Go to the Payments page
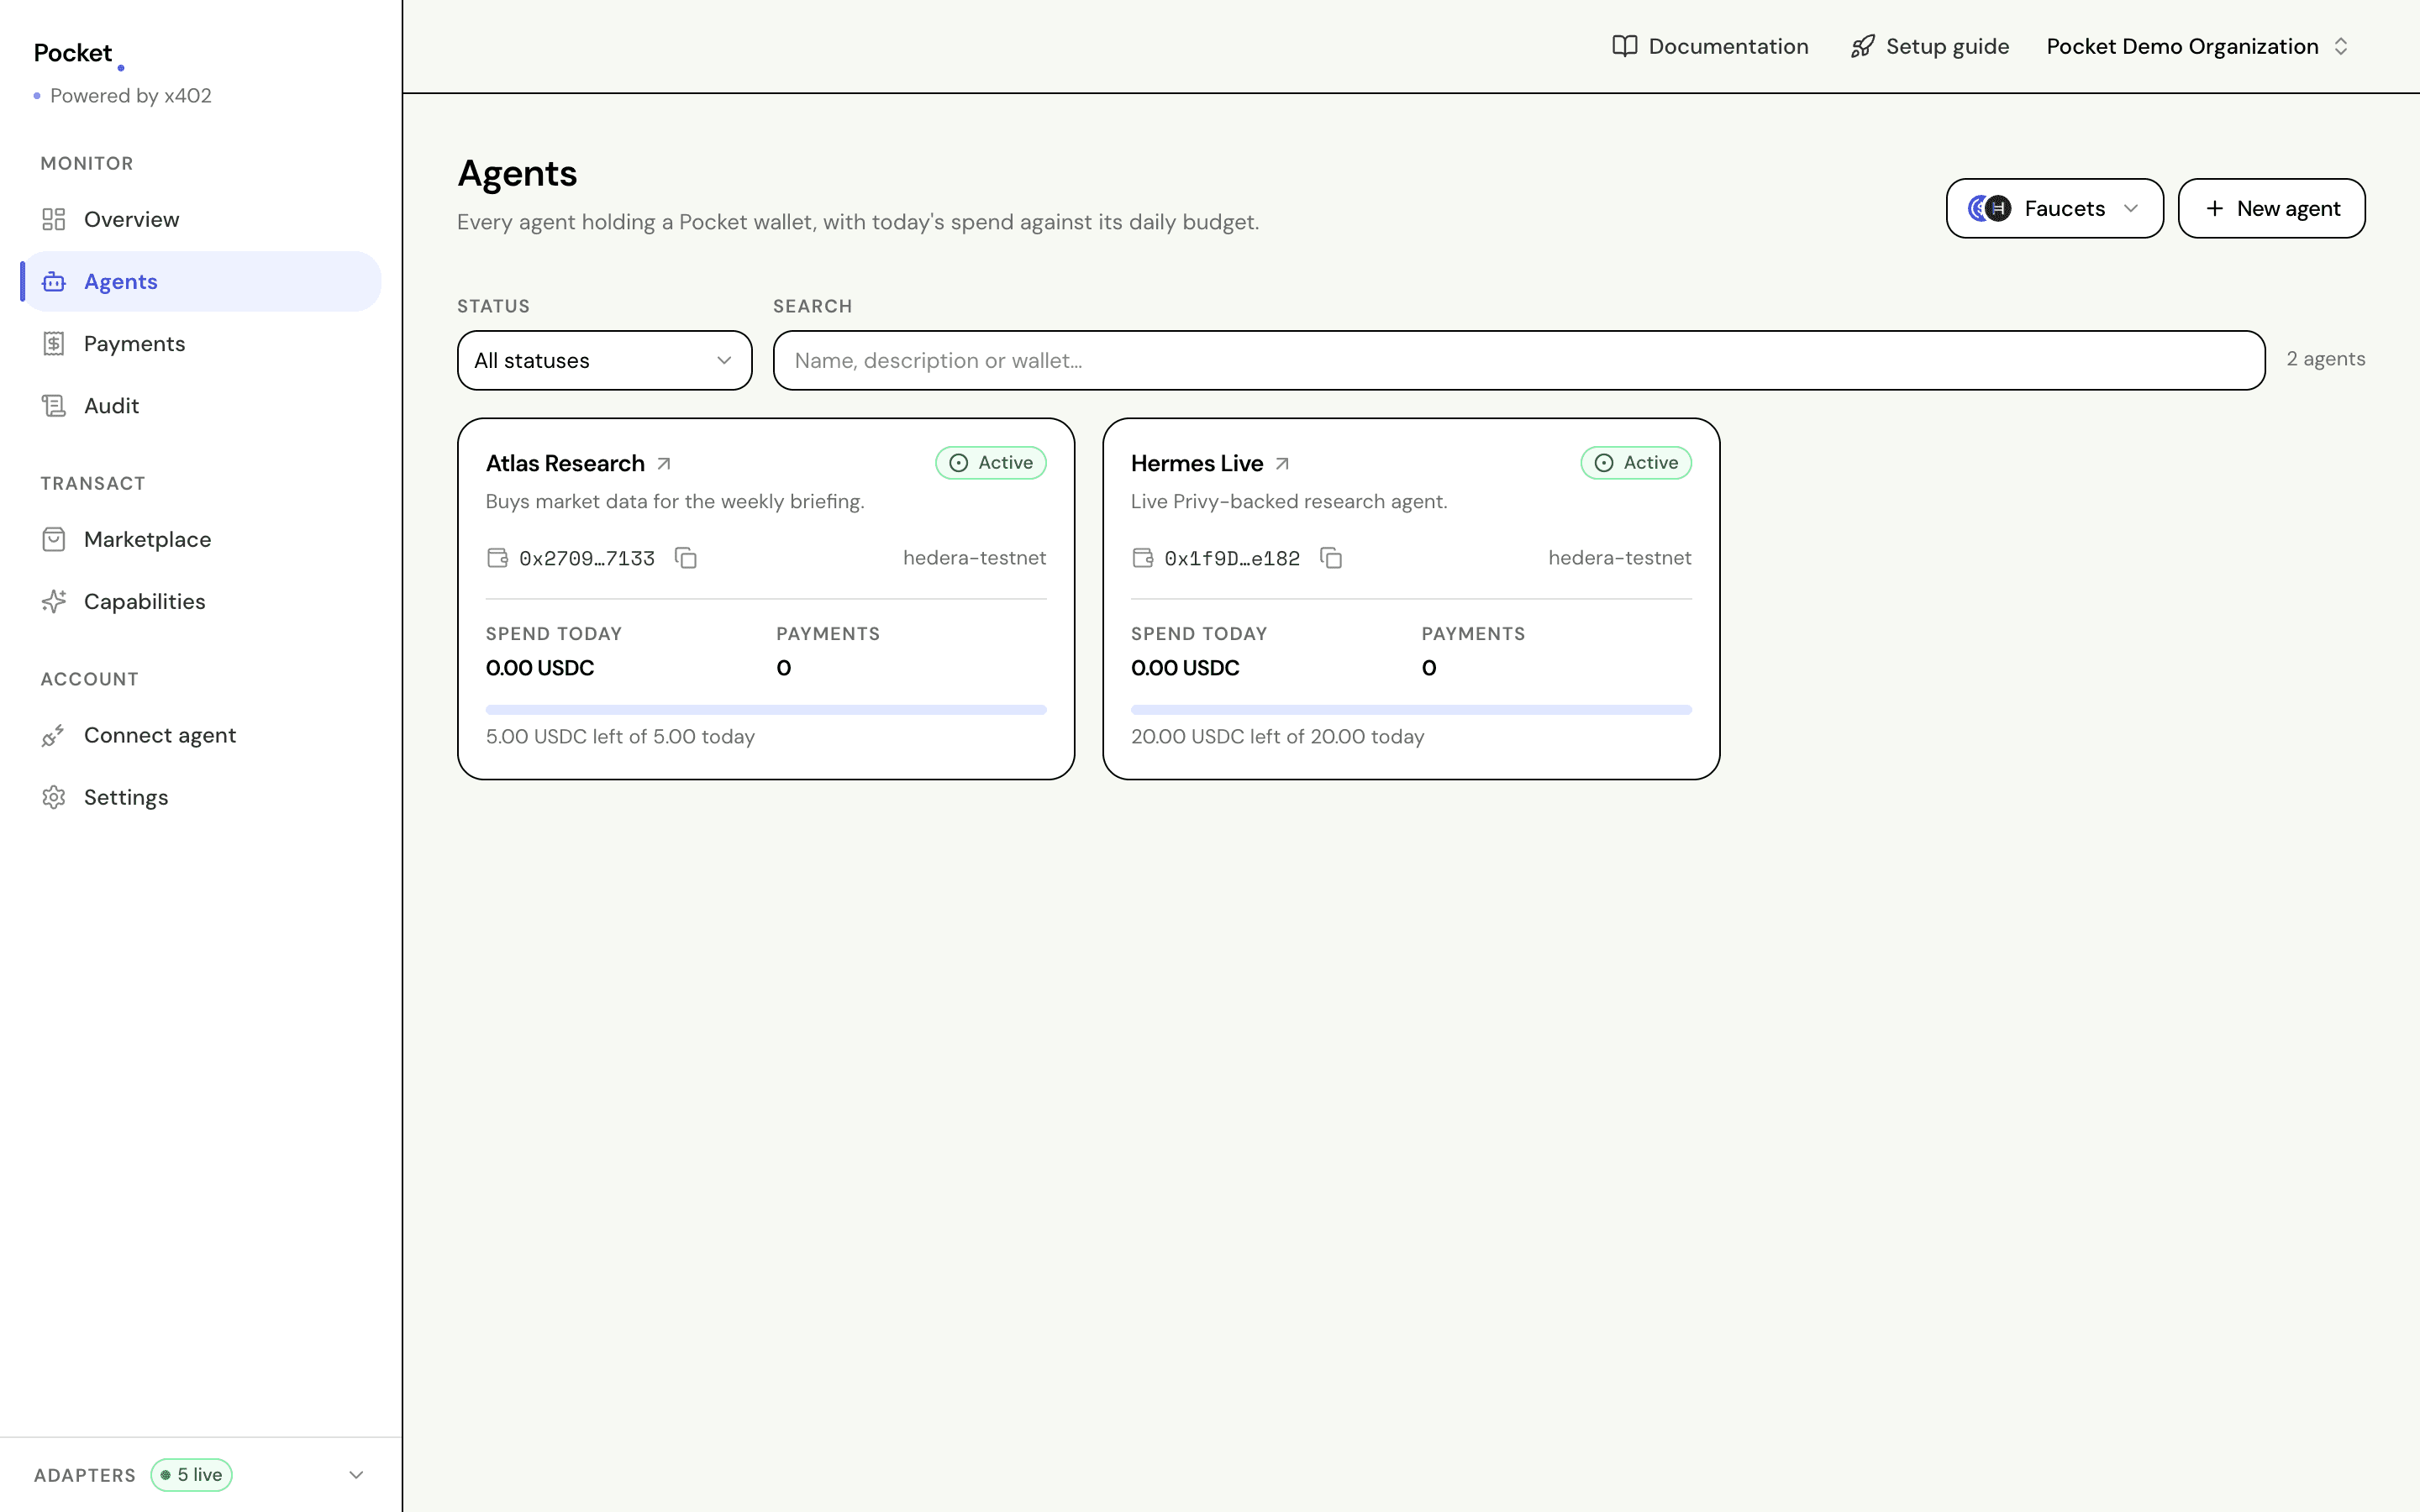Image resolution: width=2420 pixels, height=1512 pixels. (200, 344)
